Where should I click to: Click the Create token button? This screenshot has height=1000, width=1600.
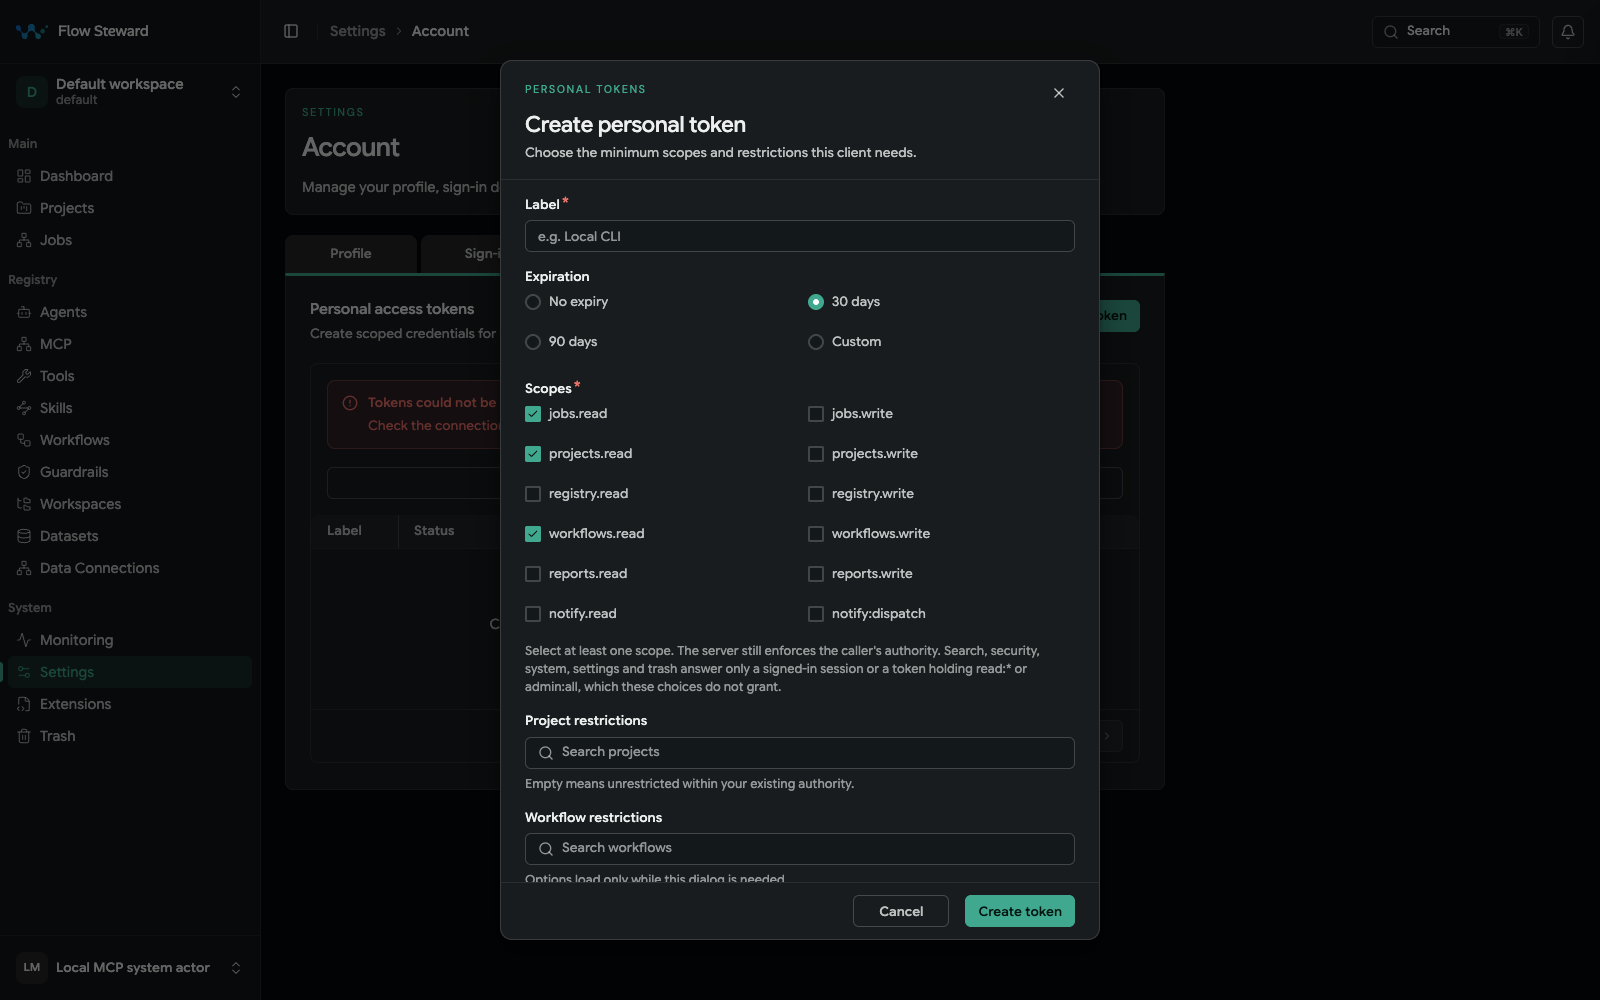[1020, 911]
